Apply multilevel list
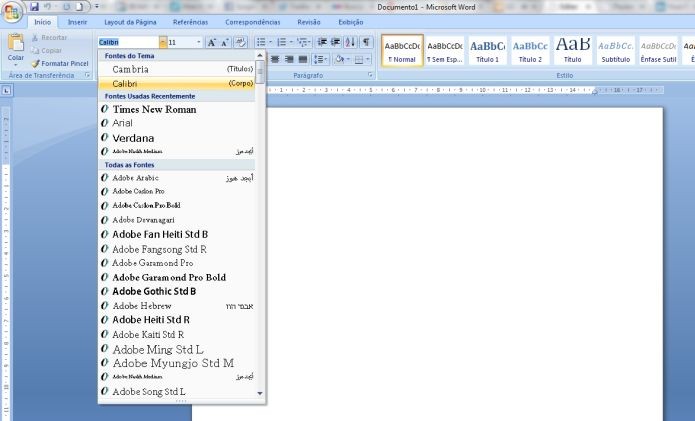695x421 pixels. pyautogui.click(x=302, y=42)
